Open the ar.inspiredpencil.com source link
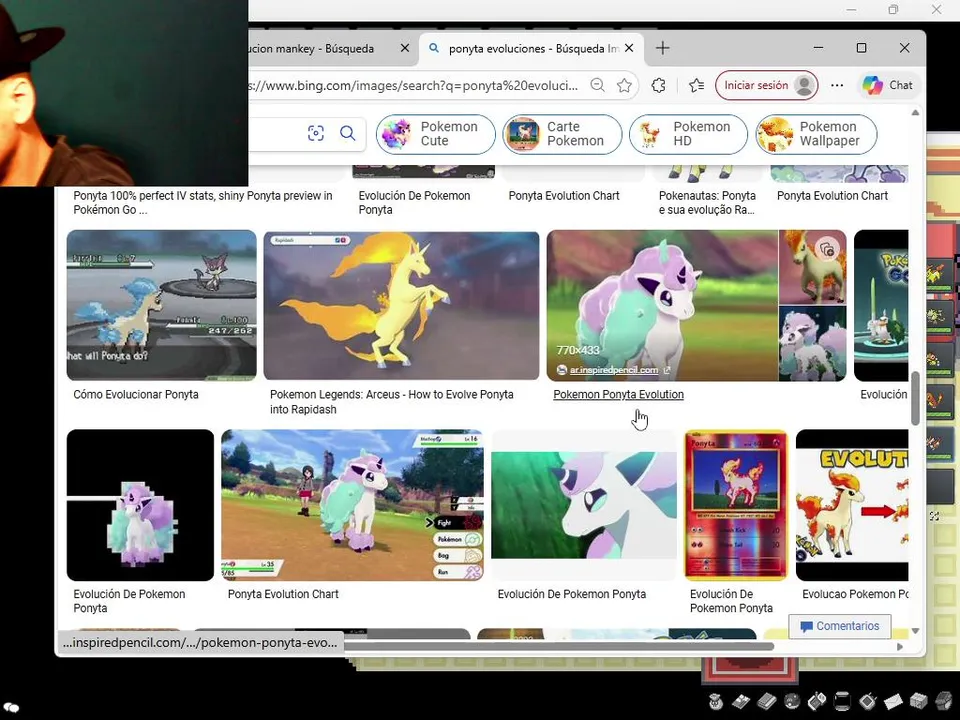Viewport: 960px width, 720px height. (x=614, y=370)
